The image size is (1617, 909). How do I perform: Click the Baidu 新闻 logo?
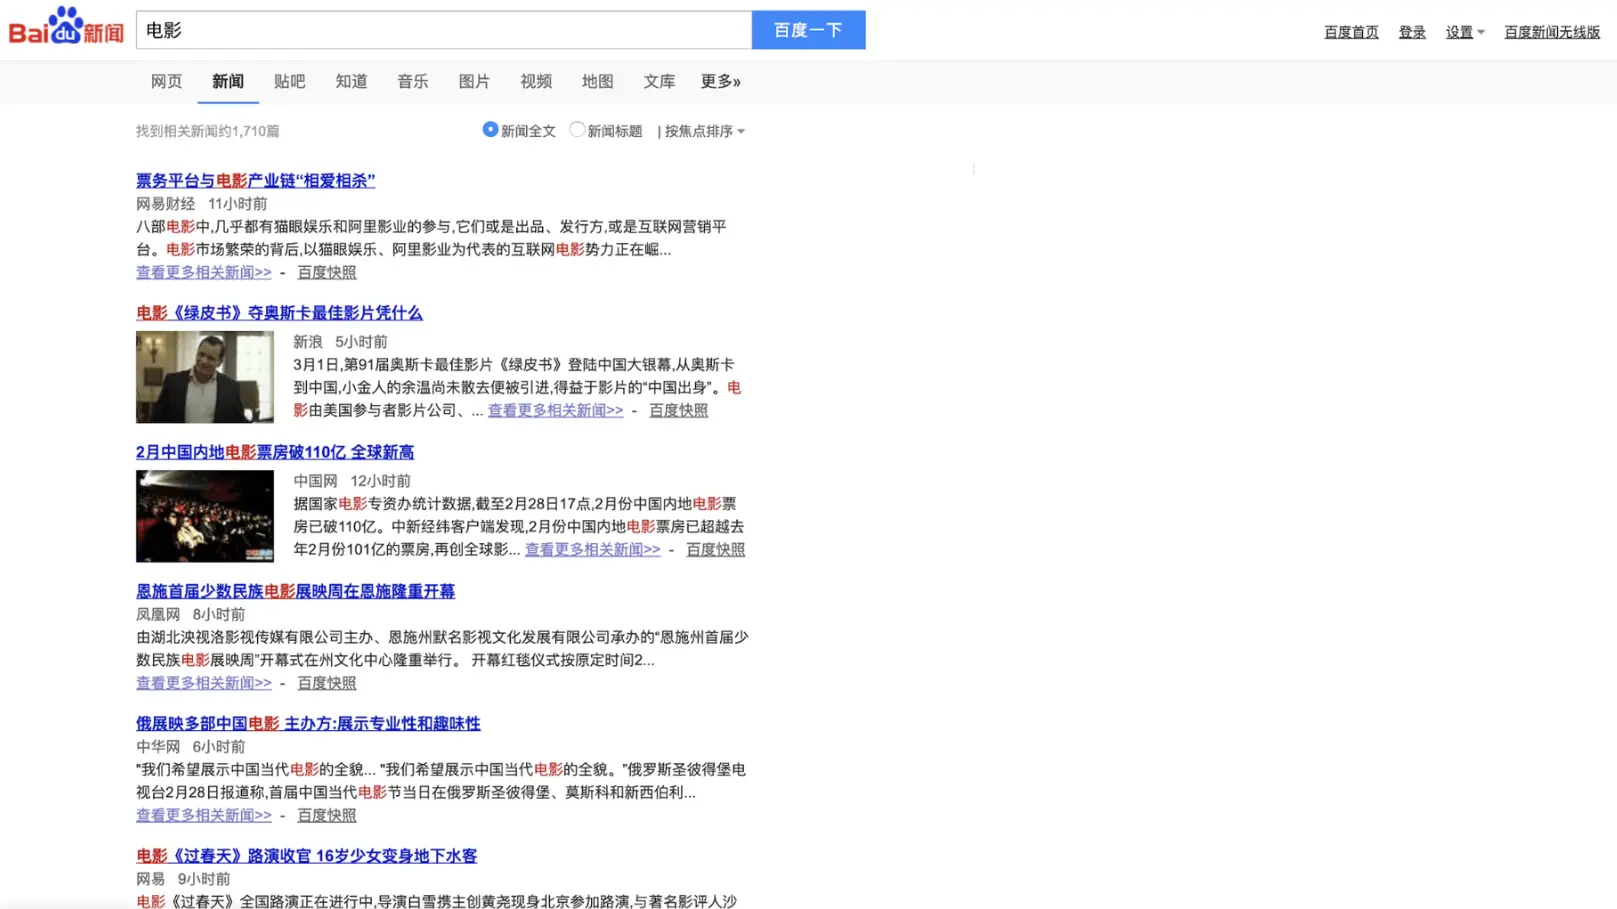(66, 27)
